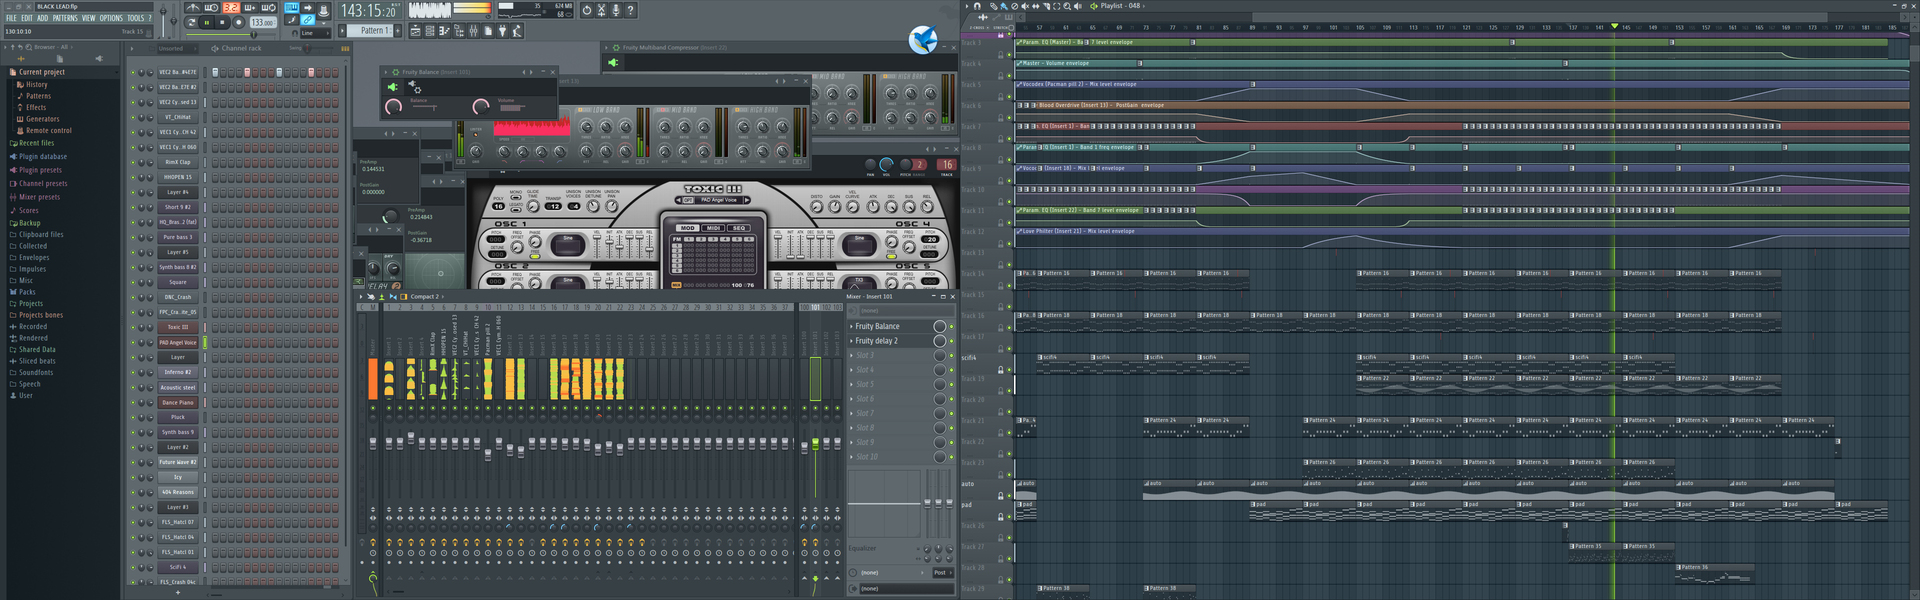Screen dimensions: 1920x600
Task: Open the Pattern 1 selector
Action: click(x=370, y=30)
